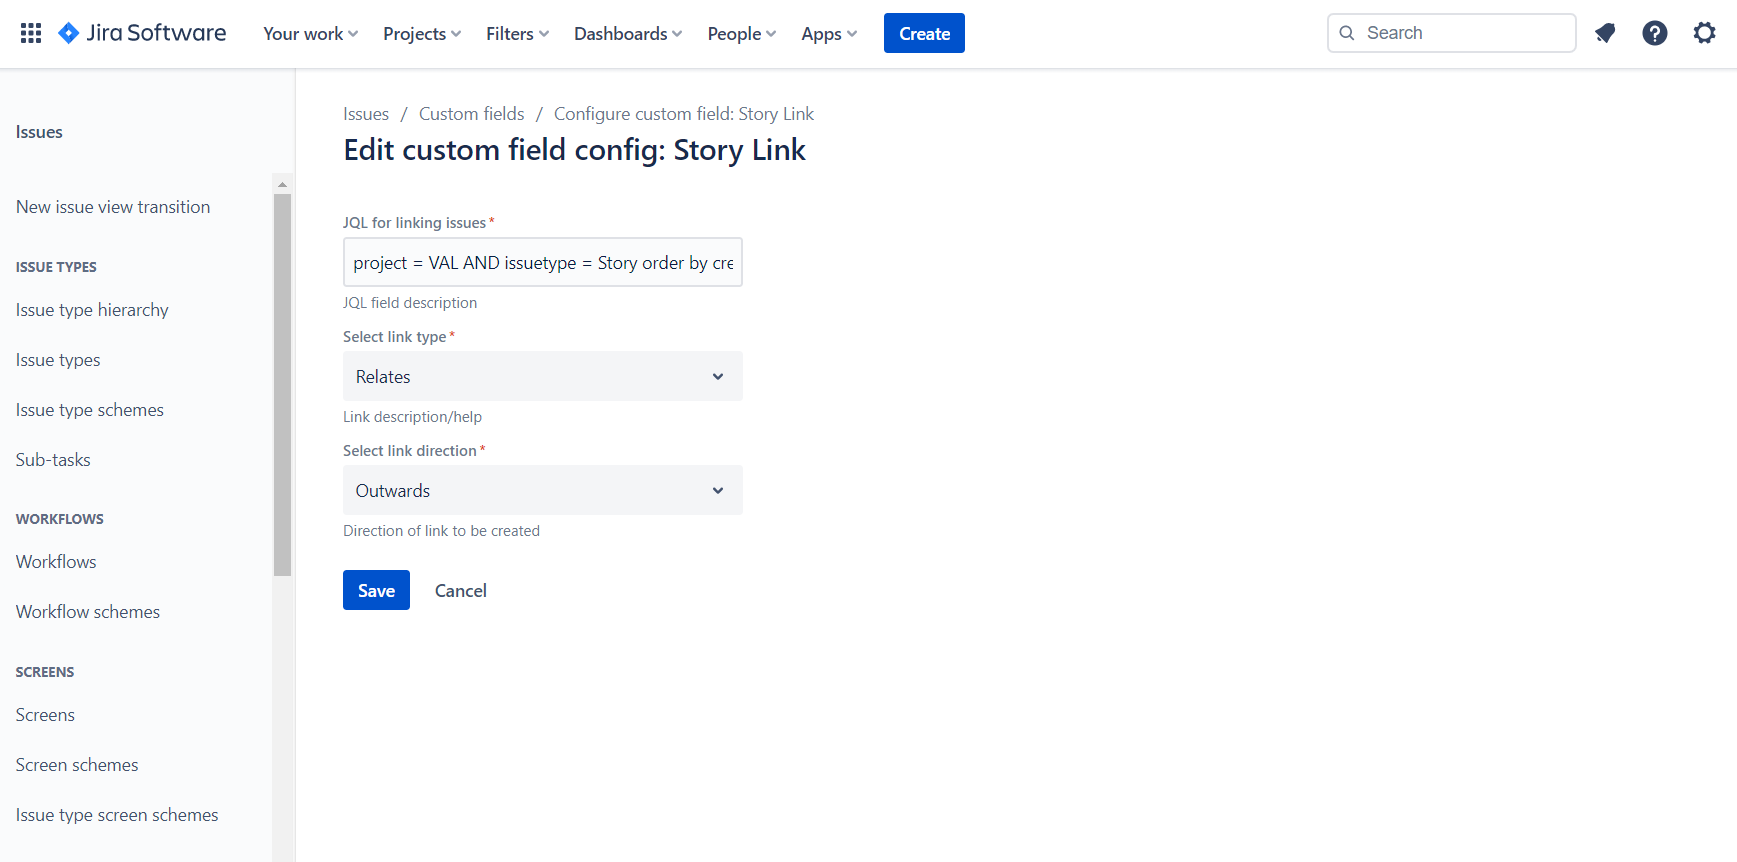The height and width of the screenshot is (862, 1737).
Task: Click the Save button
Action: 376,590
